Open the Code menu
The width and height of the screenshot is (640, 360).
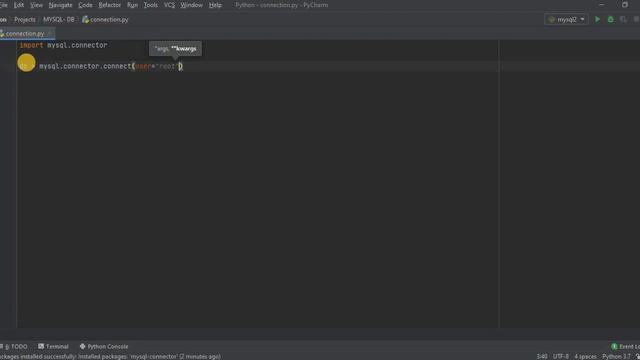coord(85,5)
